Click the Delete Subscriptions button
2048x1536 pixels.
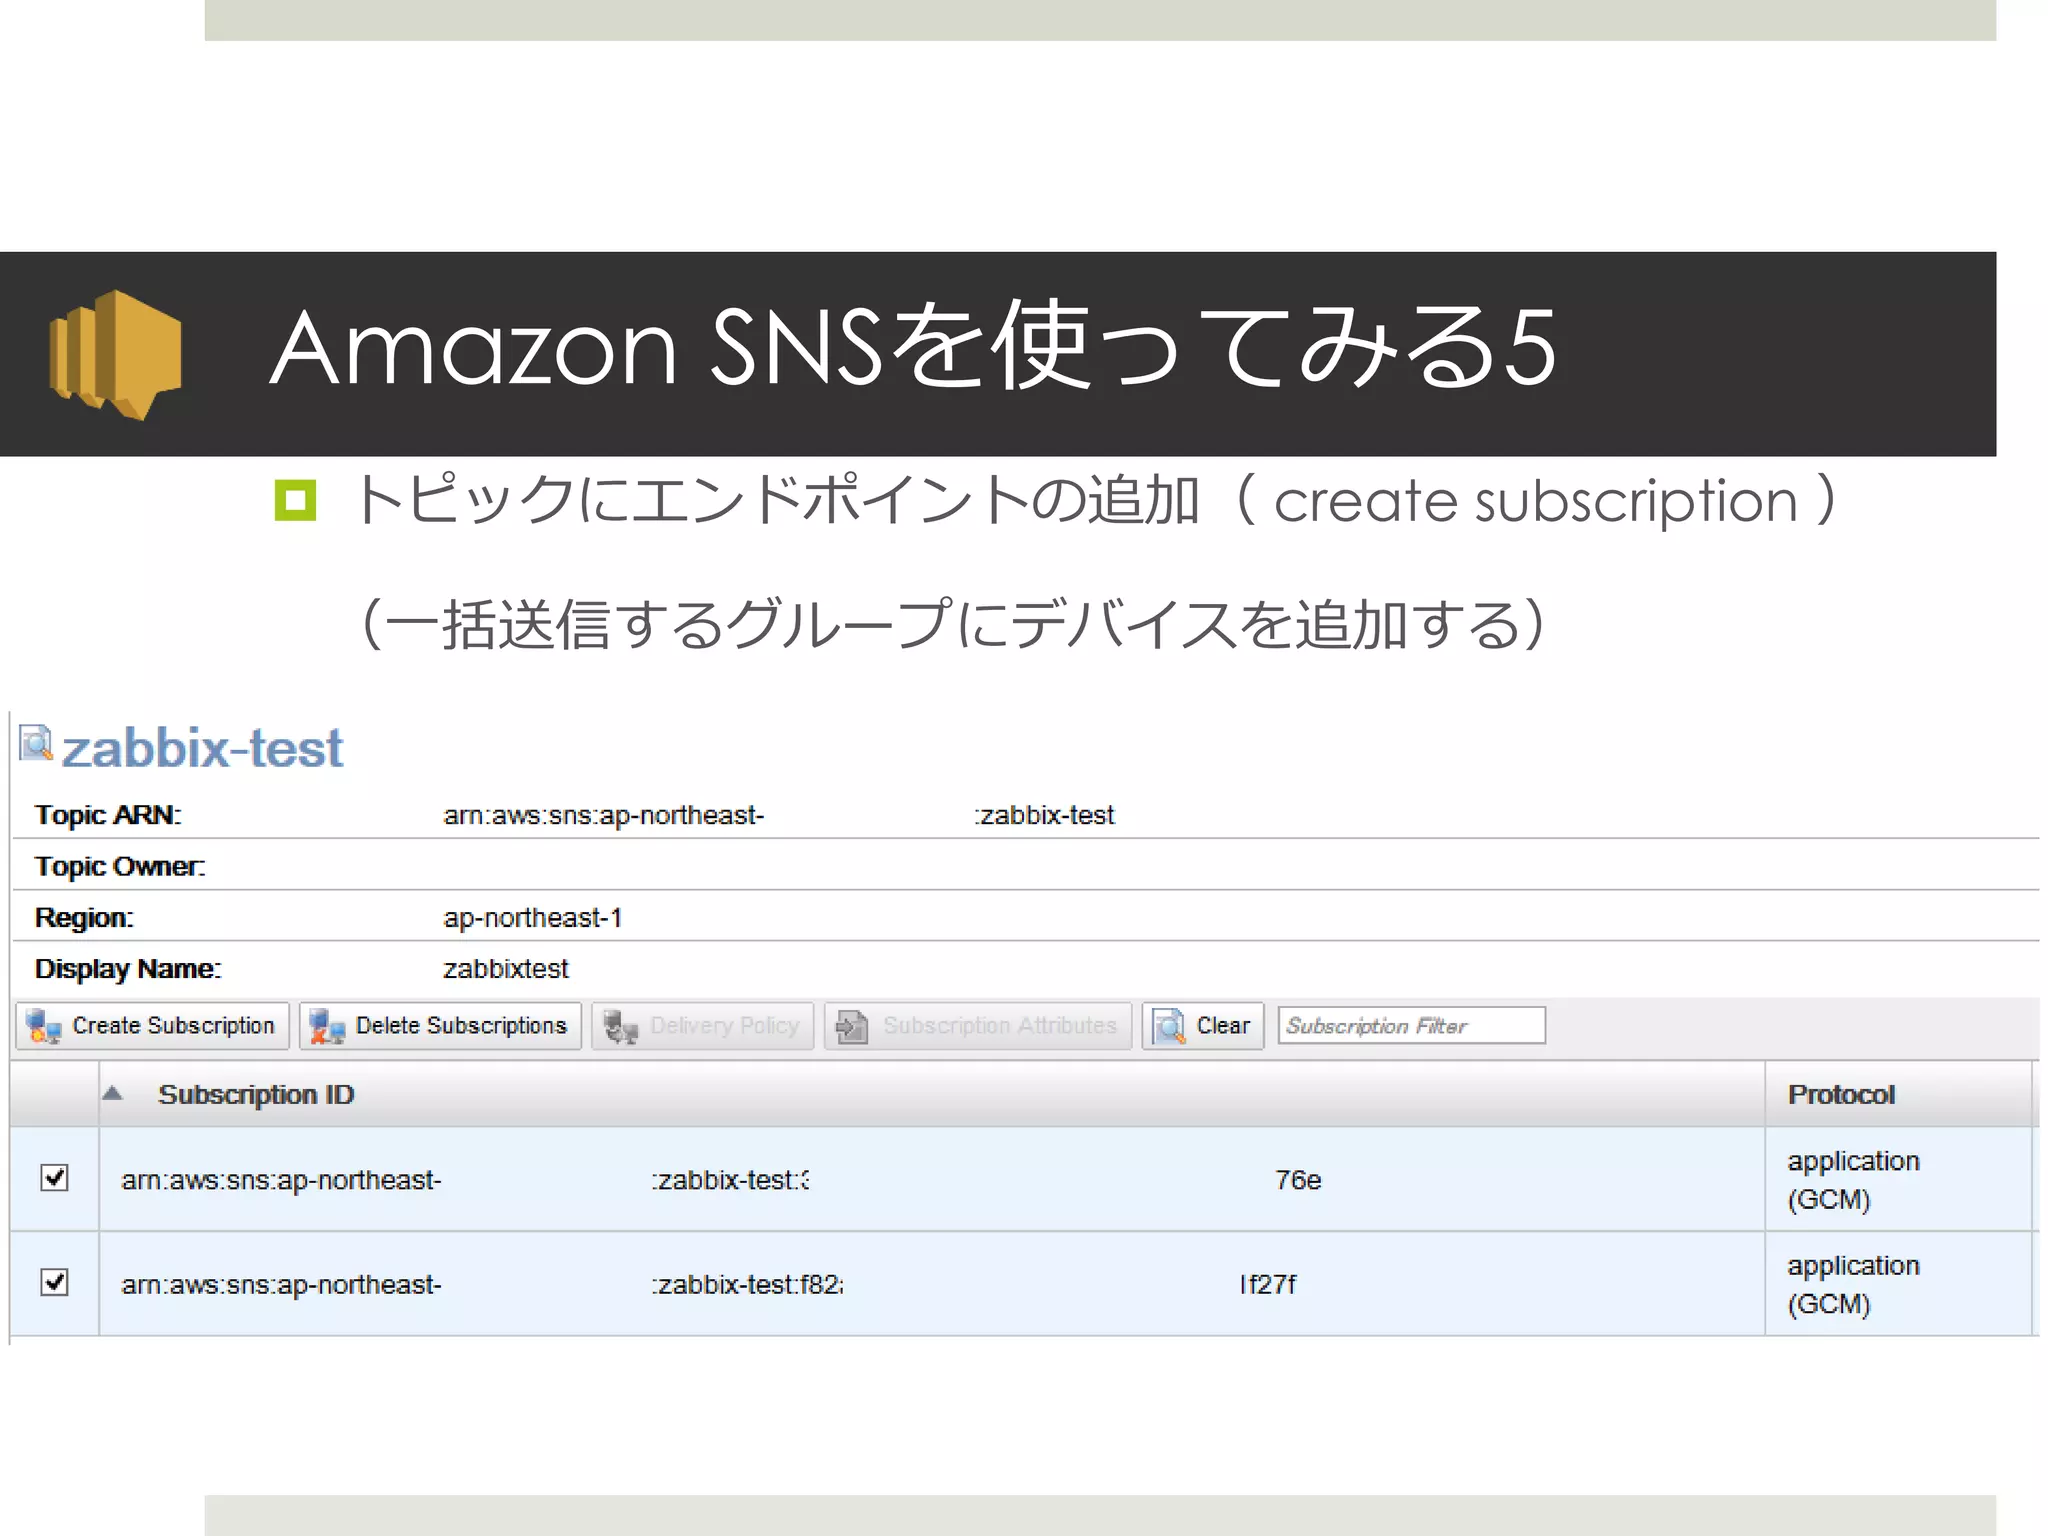coord(440,1026)
